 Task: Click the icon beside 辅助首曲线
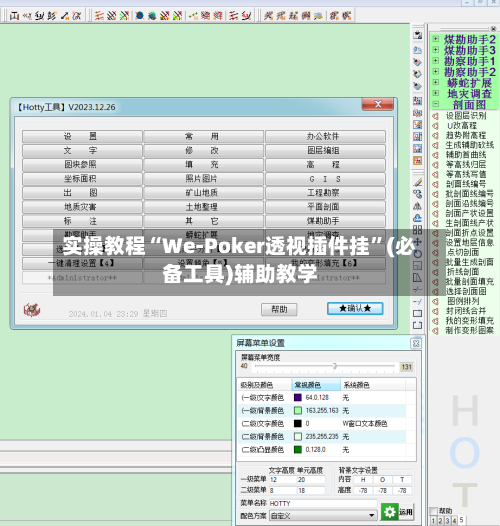pos(435,155)
